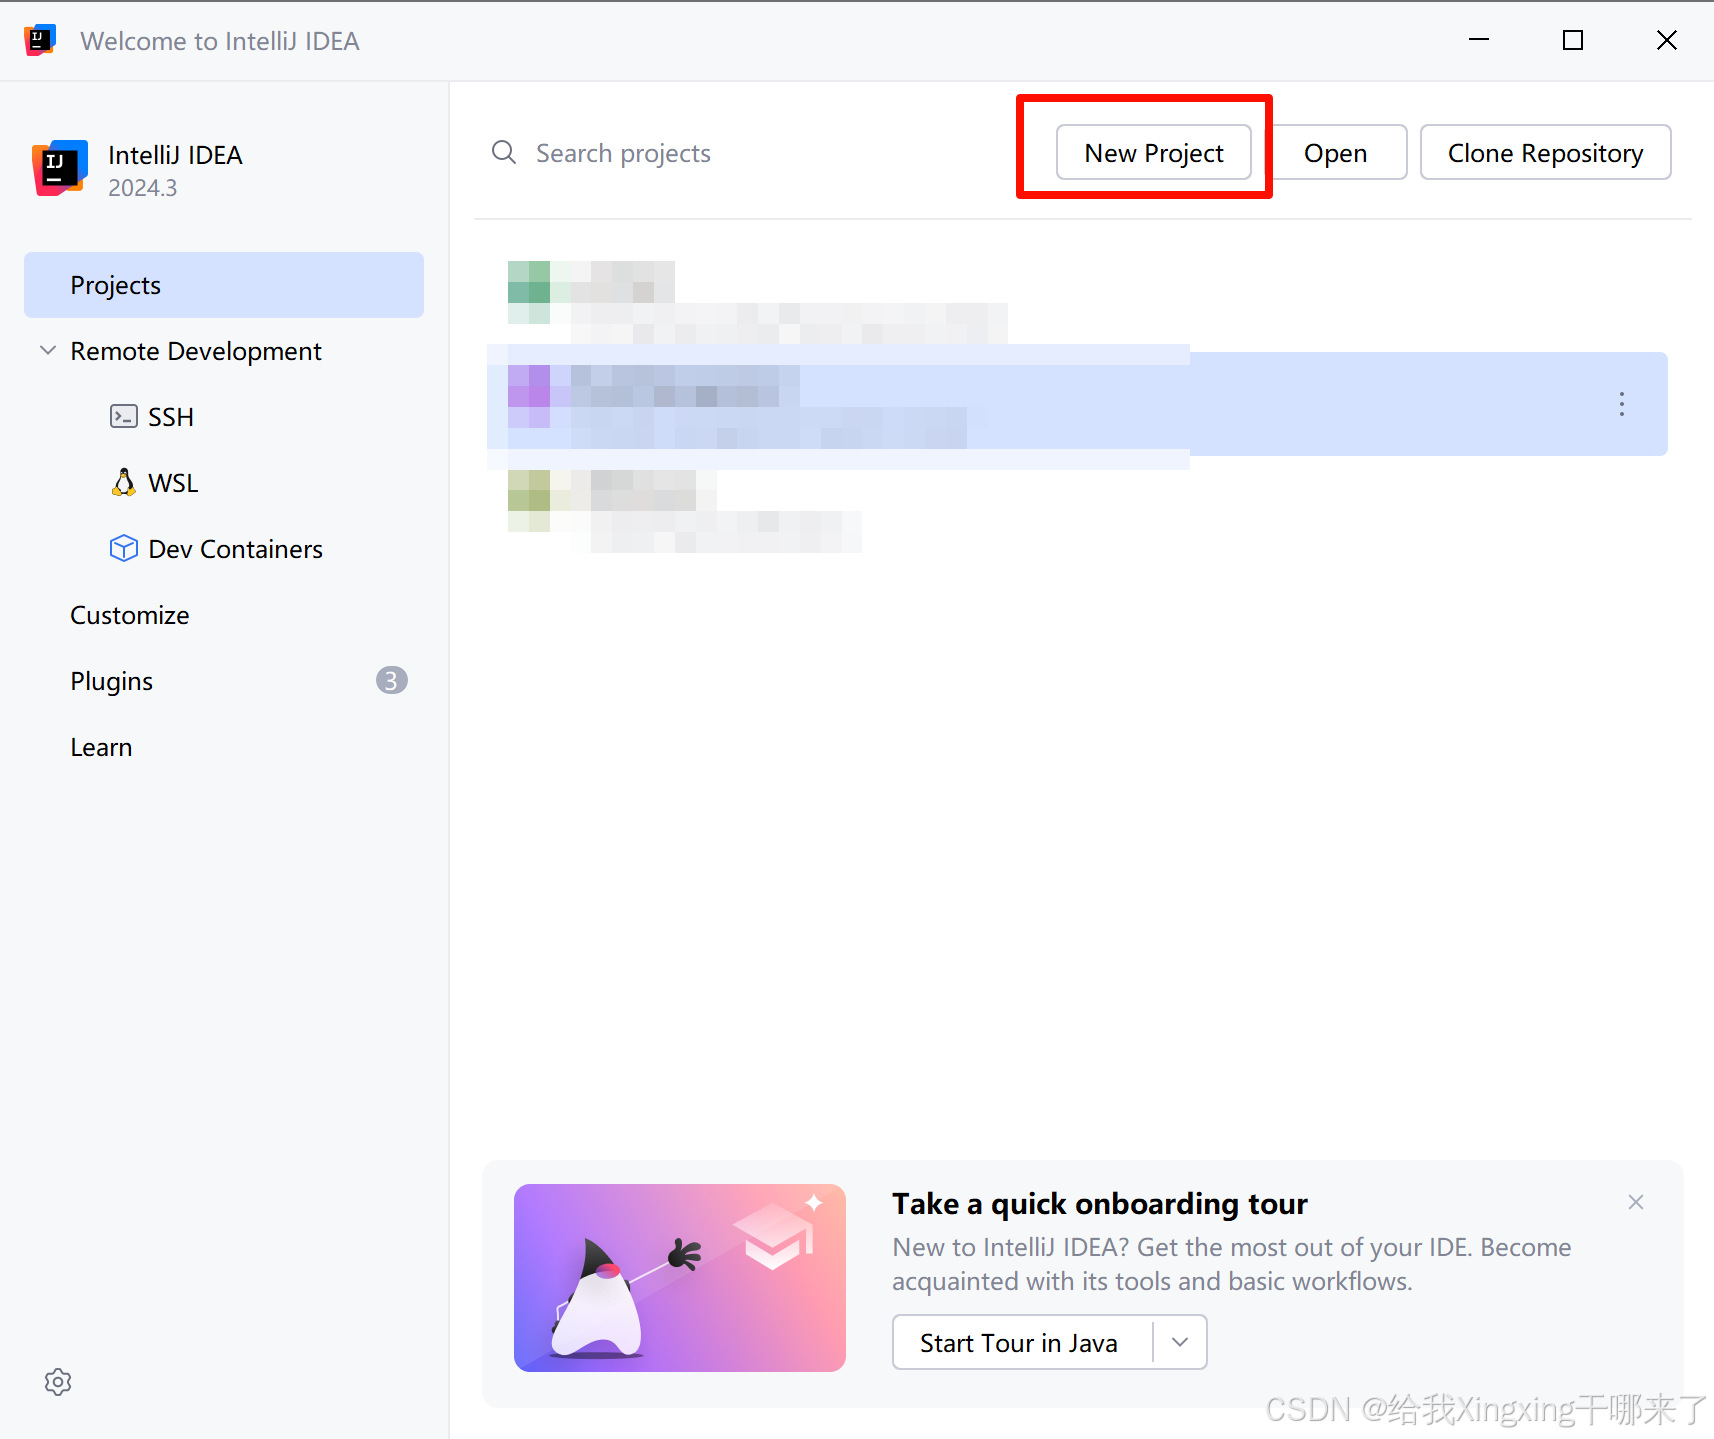Go to Customize section
The width and height of the screenshot is (1714, 1439).
pos(130,615)
